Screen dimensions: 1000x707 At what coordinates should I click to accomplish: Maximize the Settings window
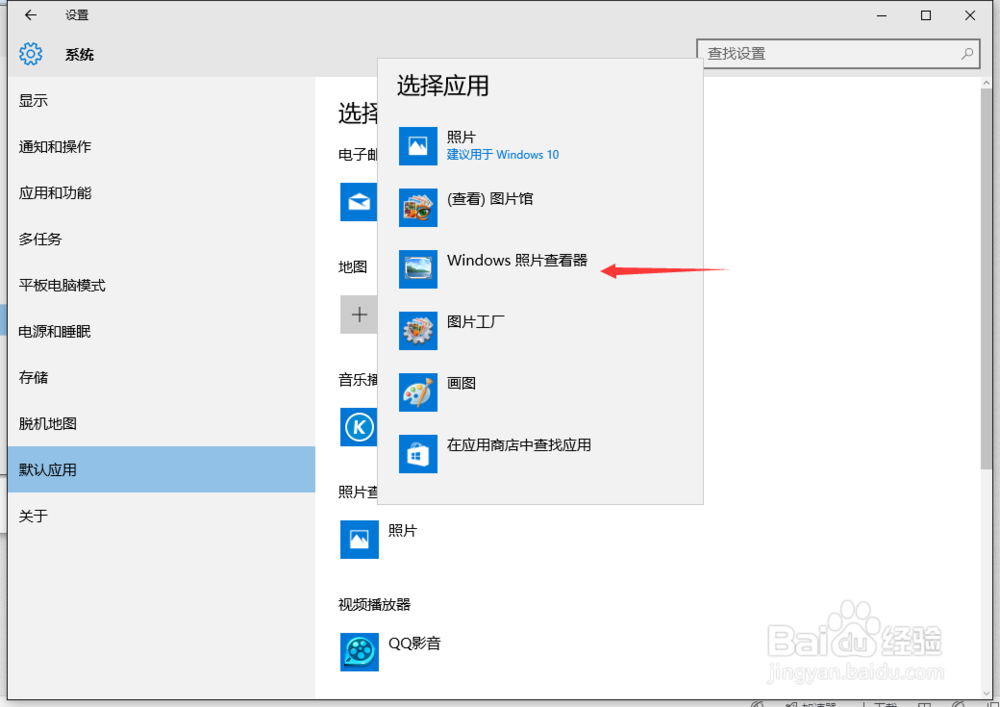point(926,15)
